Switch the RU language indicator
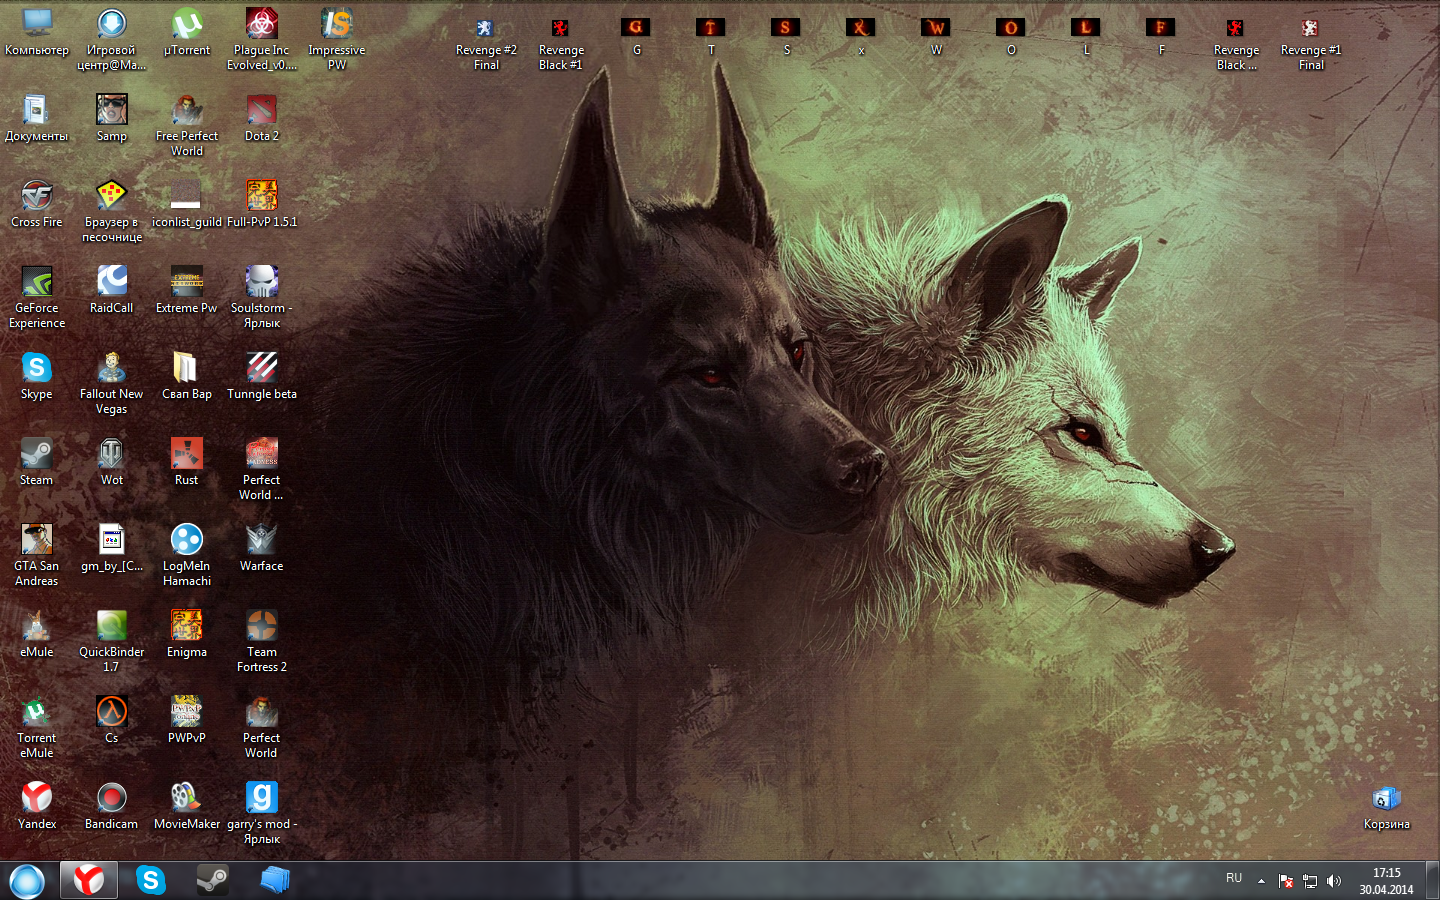The height and width of the screenshot is (900, 1440). (1234, 878)
